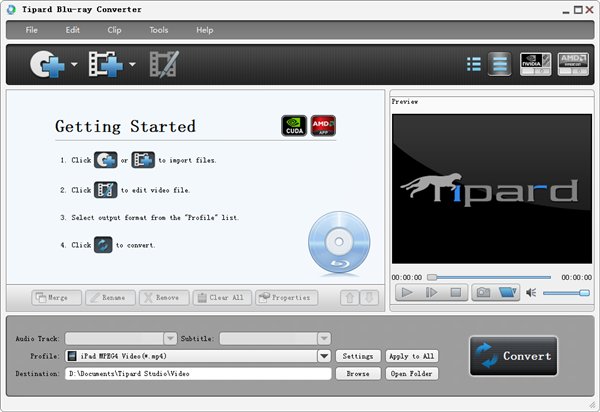Open the Add Video dropdown arrow
Image resolution: width=600 pixels, height=412 pixels.
point(132,64)
